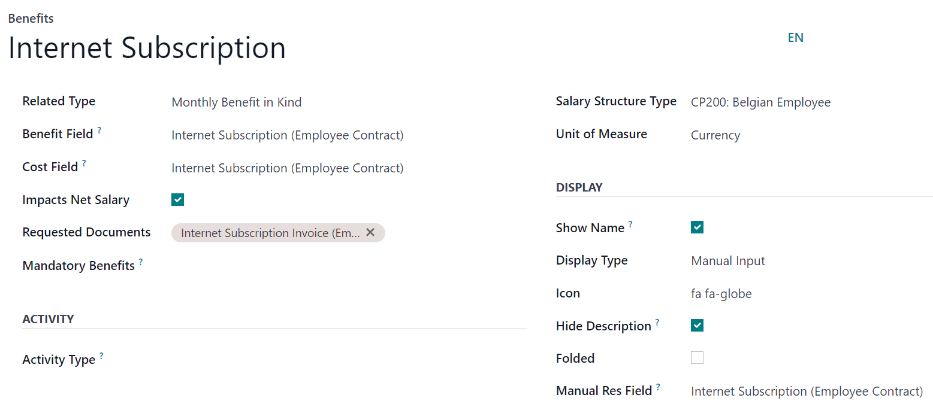Show Hide Description help tooltip
The height and width of the screenshot is (404, 933).
click(x=657, y=323)
